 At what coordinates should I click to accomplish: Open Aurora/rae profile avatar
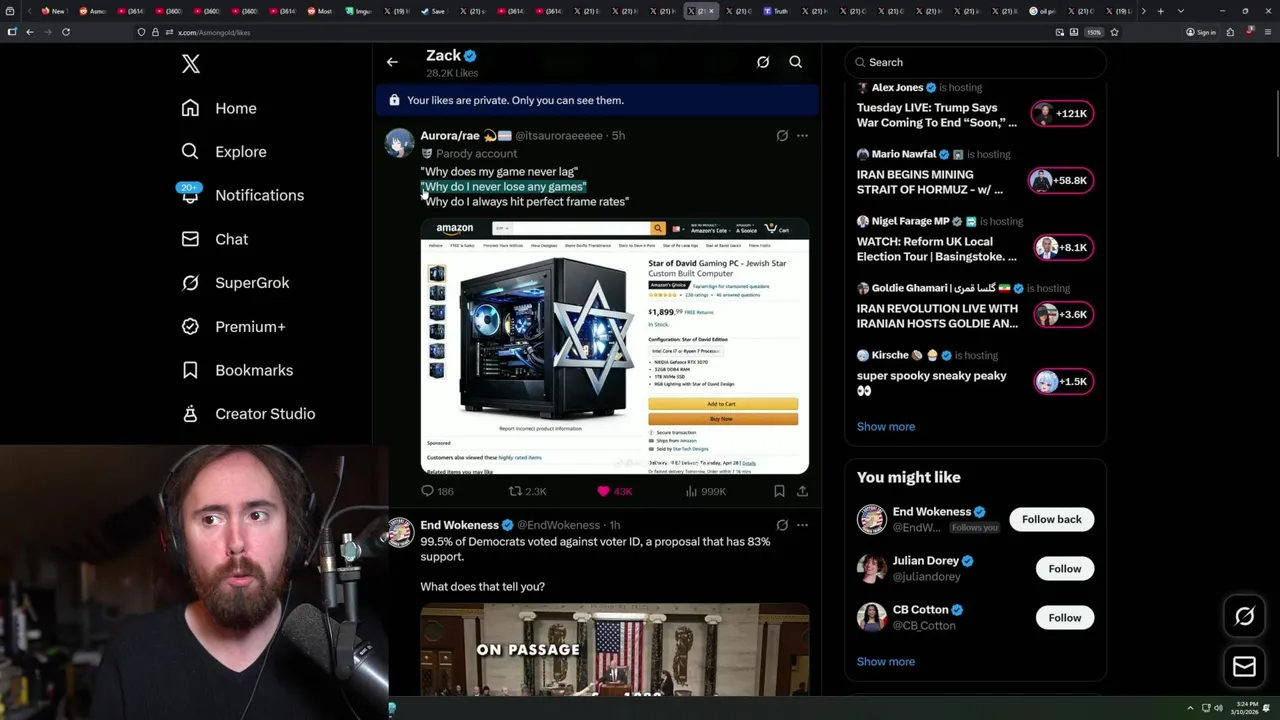click(400, 143)
